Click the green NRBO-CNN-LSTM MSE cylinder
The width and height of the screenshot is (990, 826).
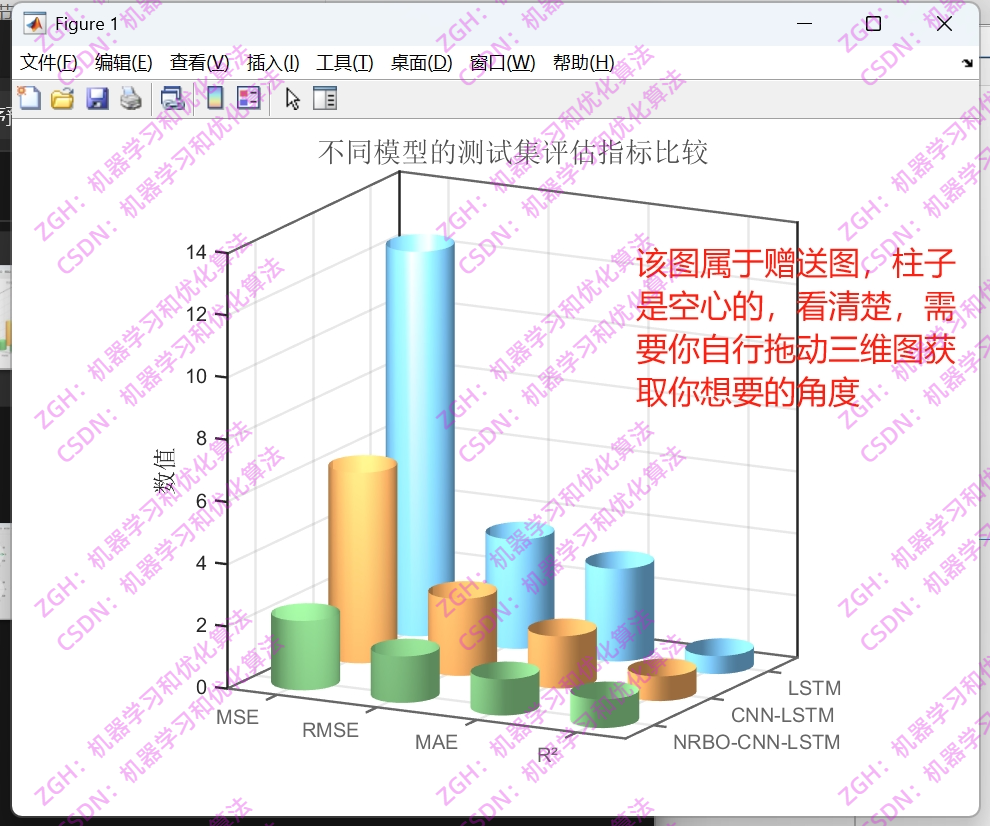click(305, 647)
